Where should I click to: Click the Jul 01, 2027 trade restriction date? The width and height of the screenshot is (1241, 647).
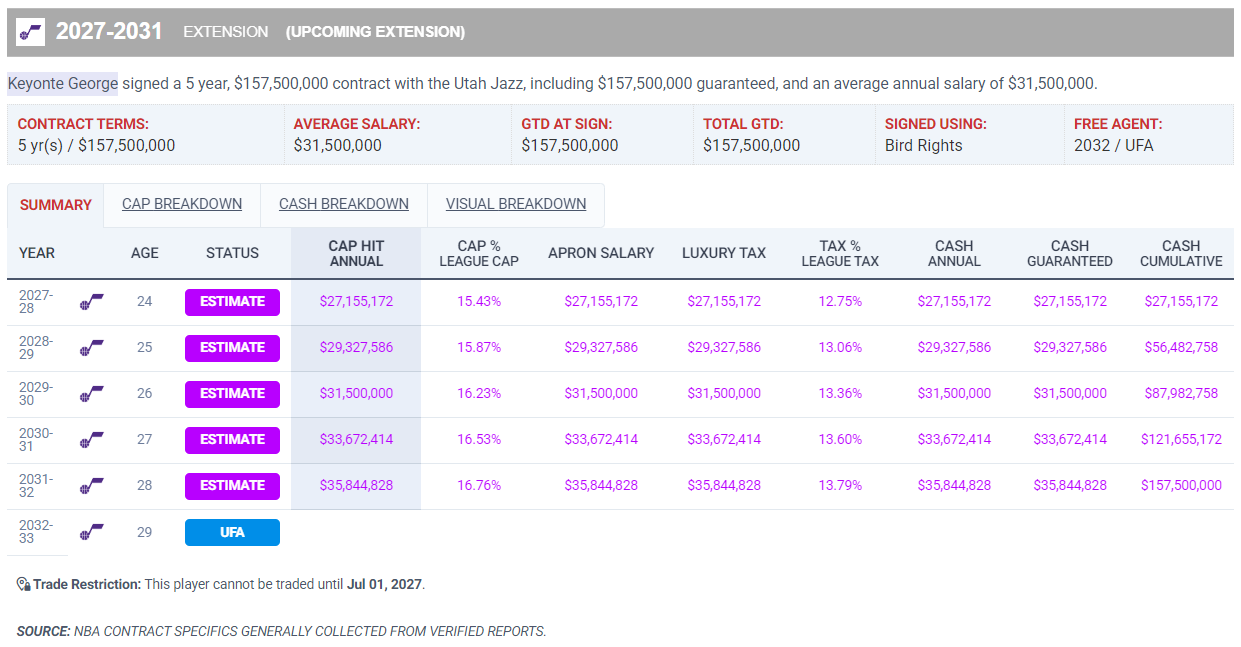[x=384, y=584]
